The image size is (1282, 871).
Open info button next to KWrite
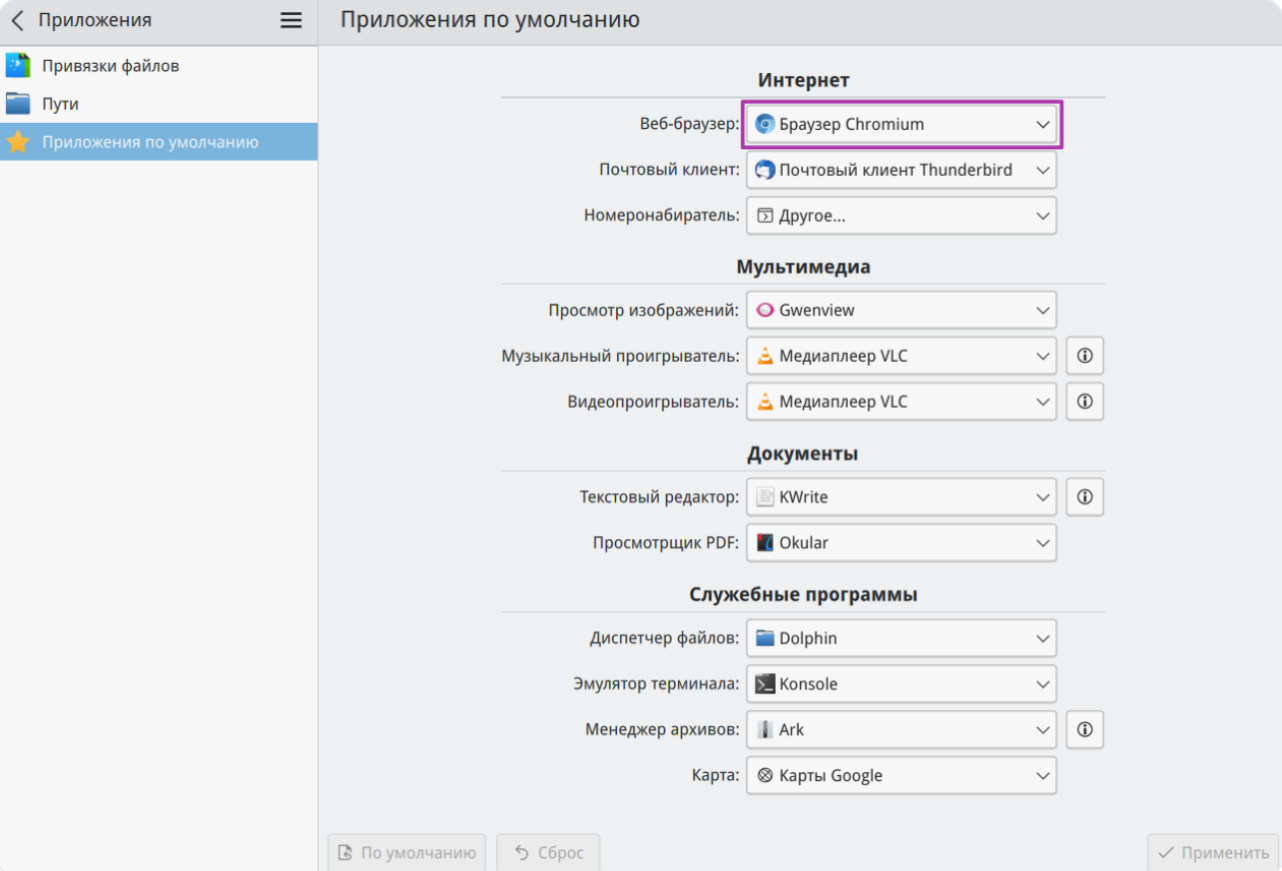tap(1084, 497)
